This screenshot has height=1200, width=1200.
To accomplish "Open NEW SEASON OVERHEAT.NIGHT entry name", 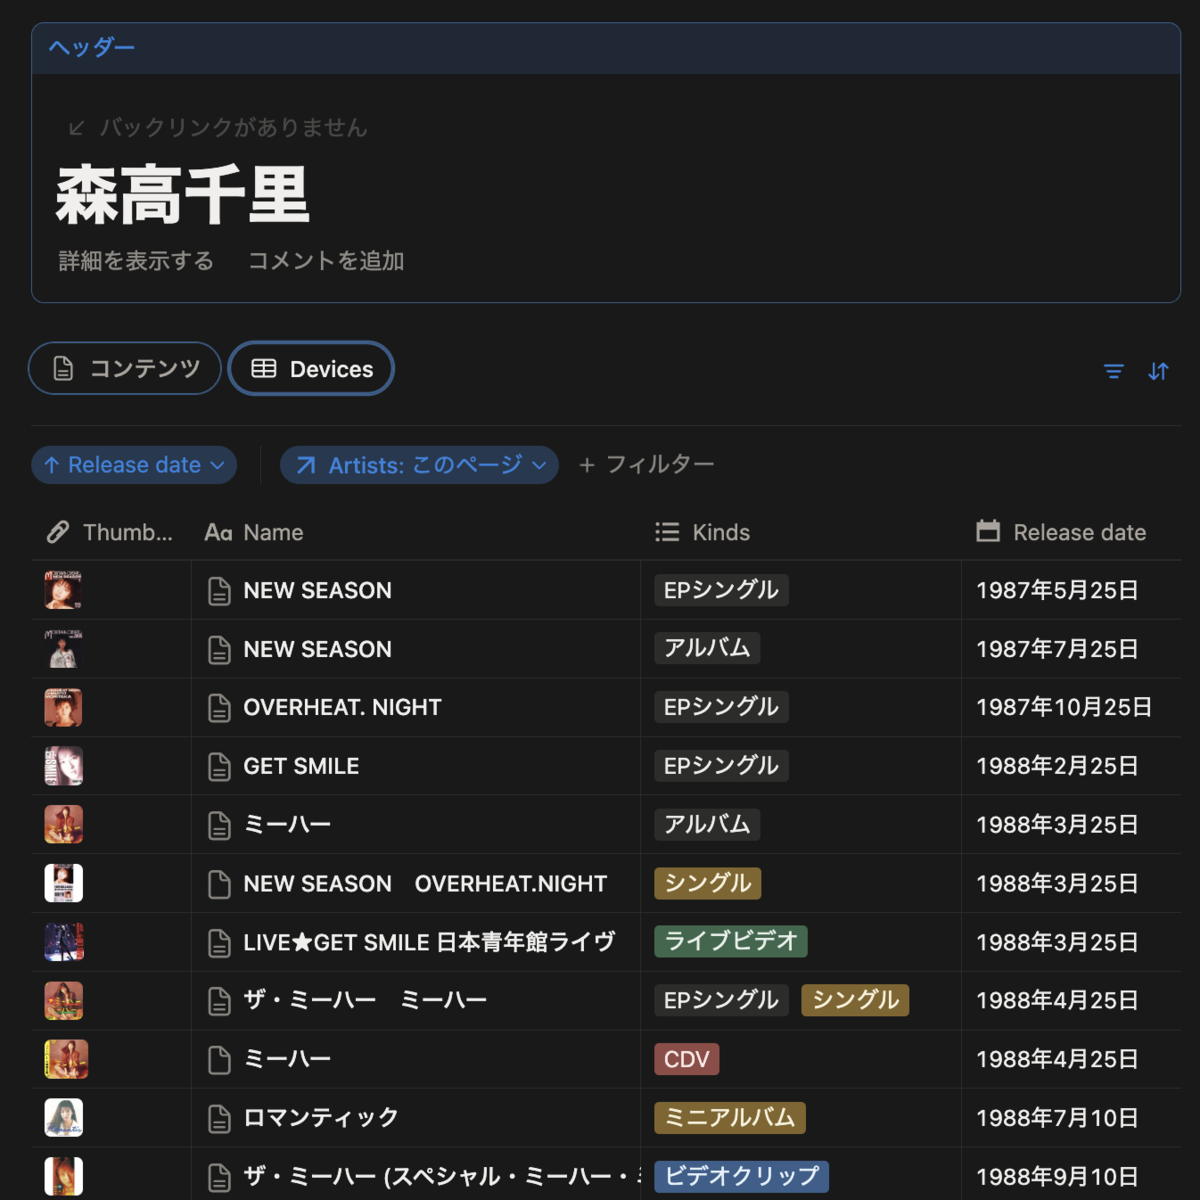I will point(425,884).
